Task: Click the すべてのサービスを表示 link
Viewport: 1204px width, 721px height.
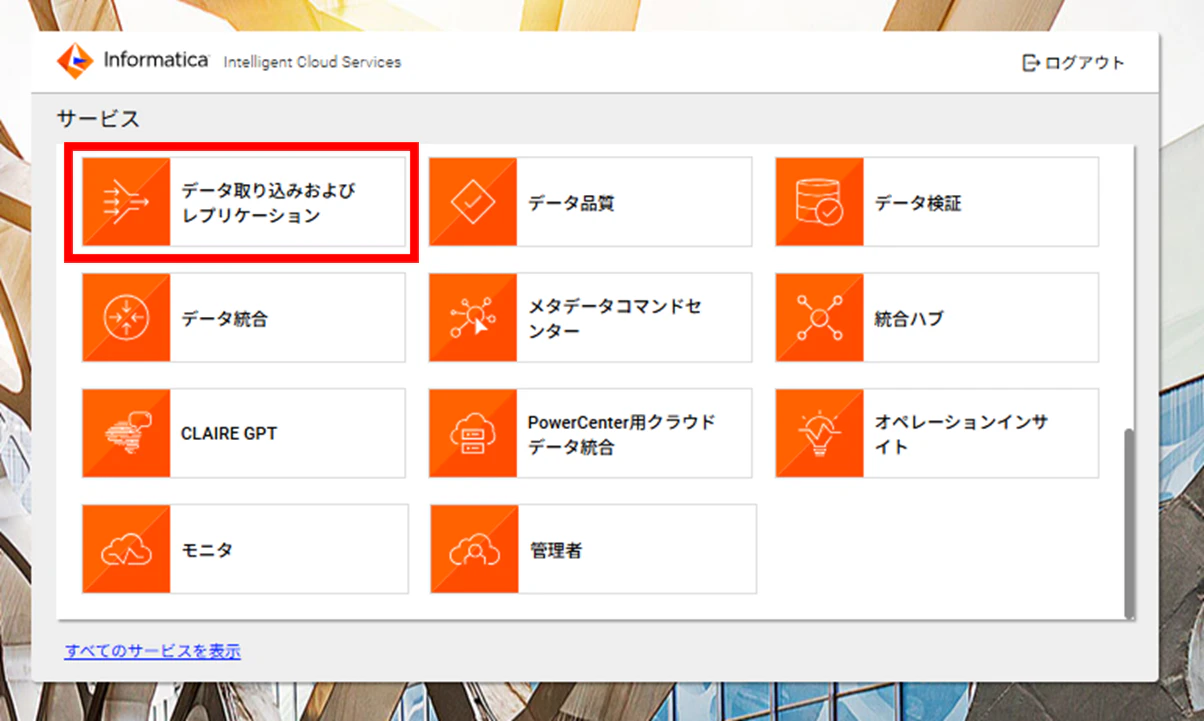Action: (152, 651)
